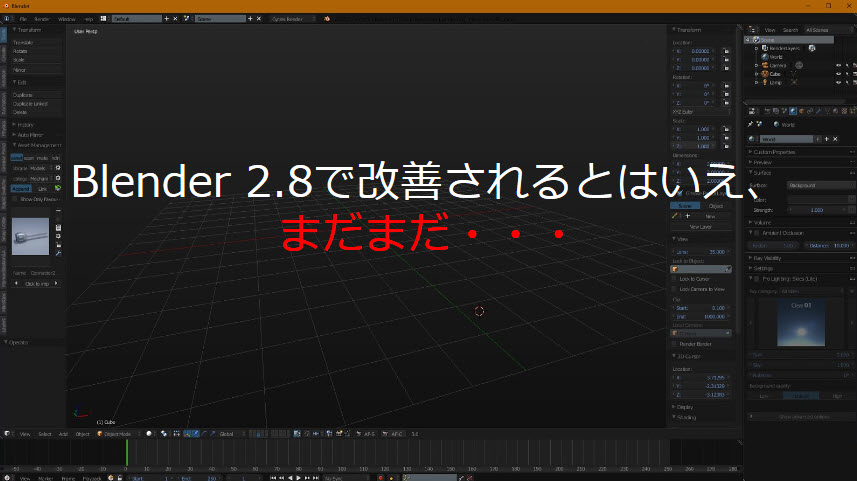Click the Duplicate Linked button
857x481 pixels.
tap(37, 103)
